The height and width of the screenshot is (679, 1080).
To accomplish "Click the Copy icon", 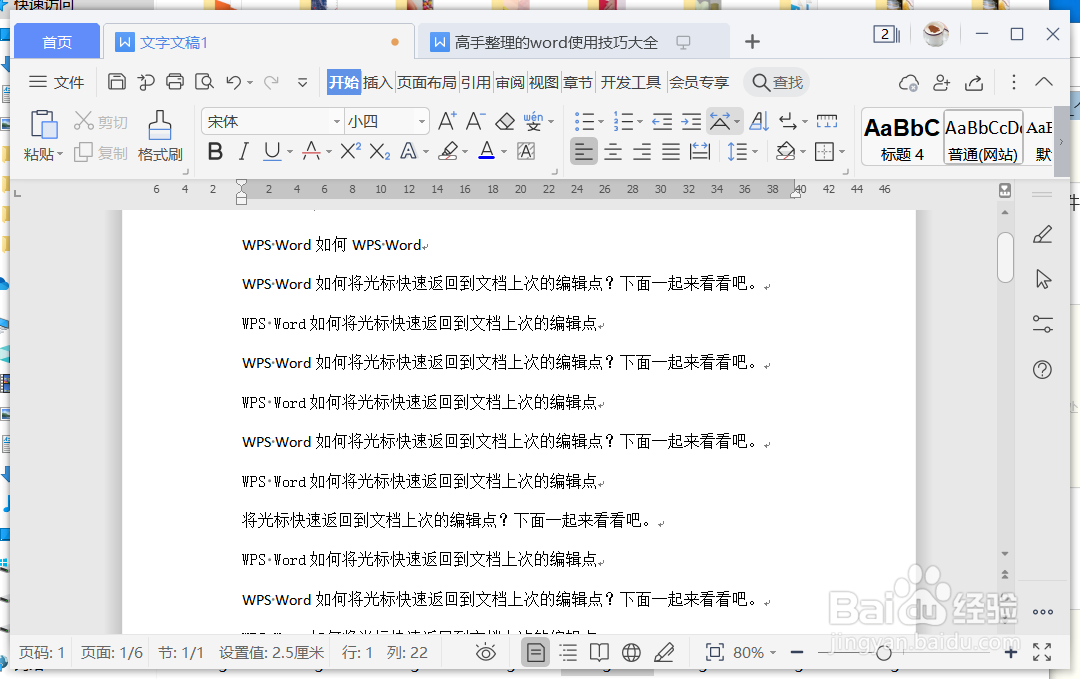I will [x=83, y=152].
